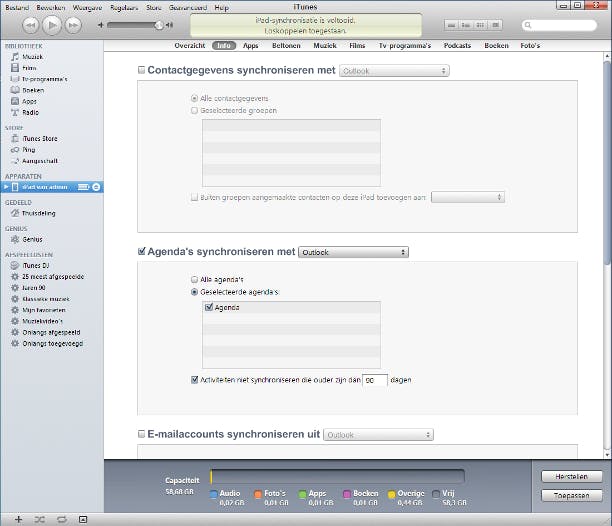Viewport: 612px width, 526px height.
Task: Open Aangeschaft purchased list in sidebar
Action: (x=40, y=161)
